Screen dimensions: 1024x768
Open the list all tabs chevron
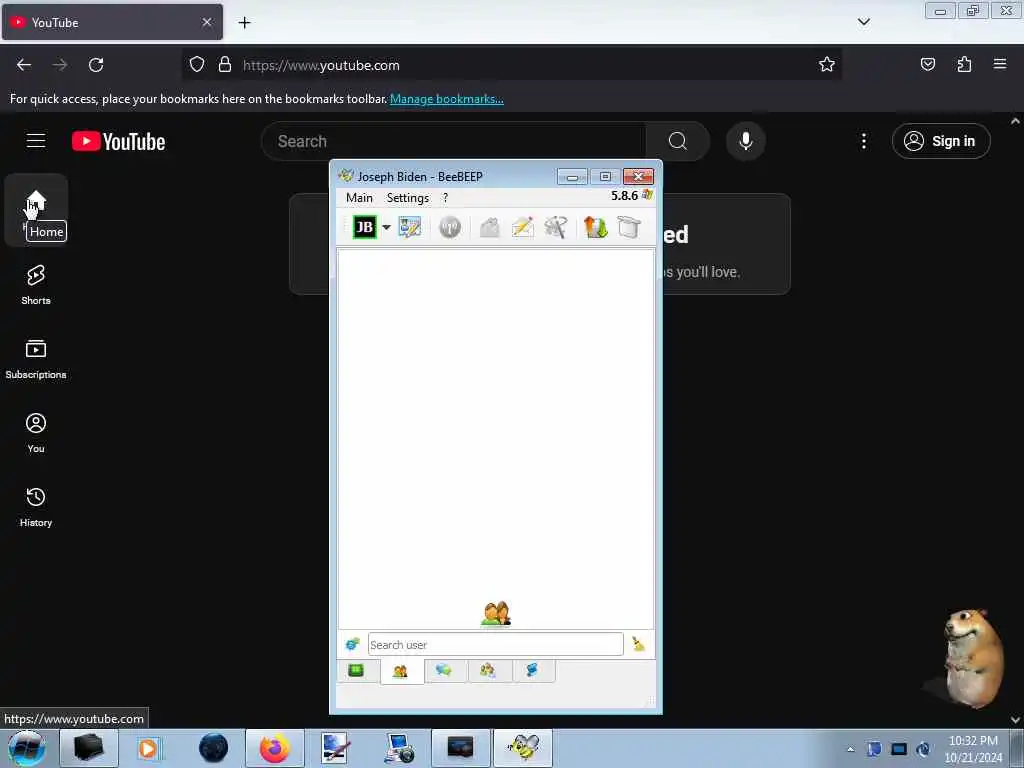863,22
